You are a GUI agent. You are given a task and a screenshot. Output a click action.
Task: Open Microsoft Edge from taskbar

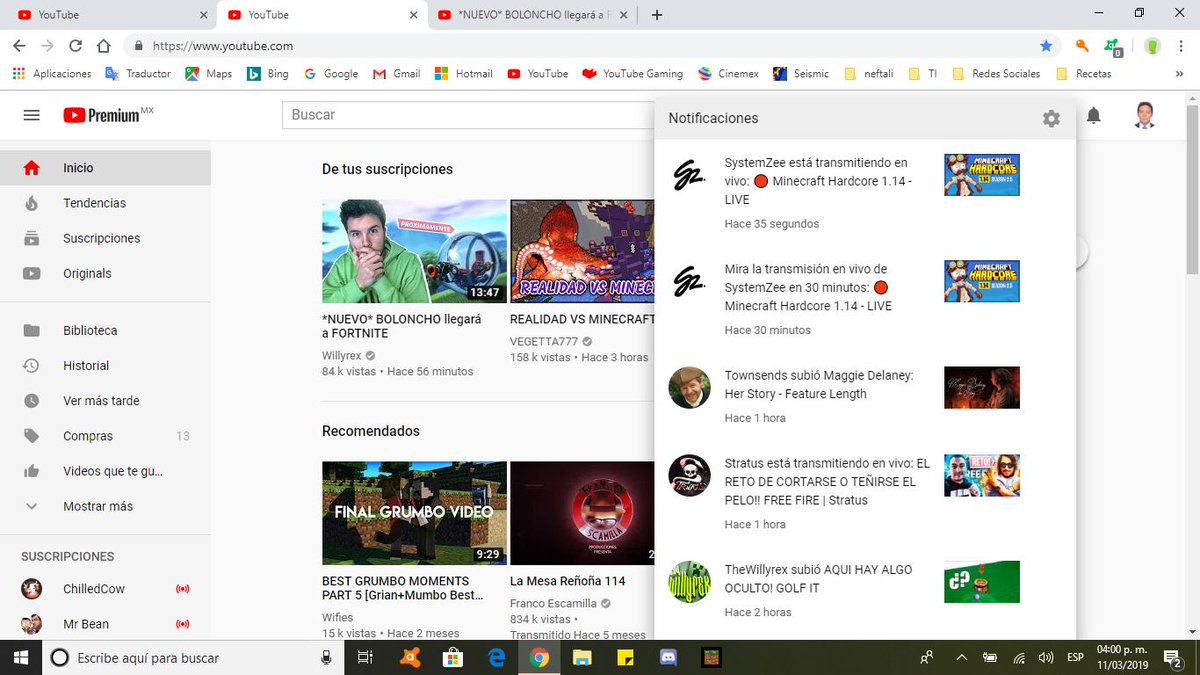click(x=496, y=657)
